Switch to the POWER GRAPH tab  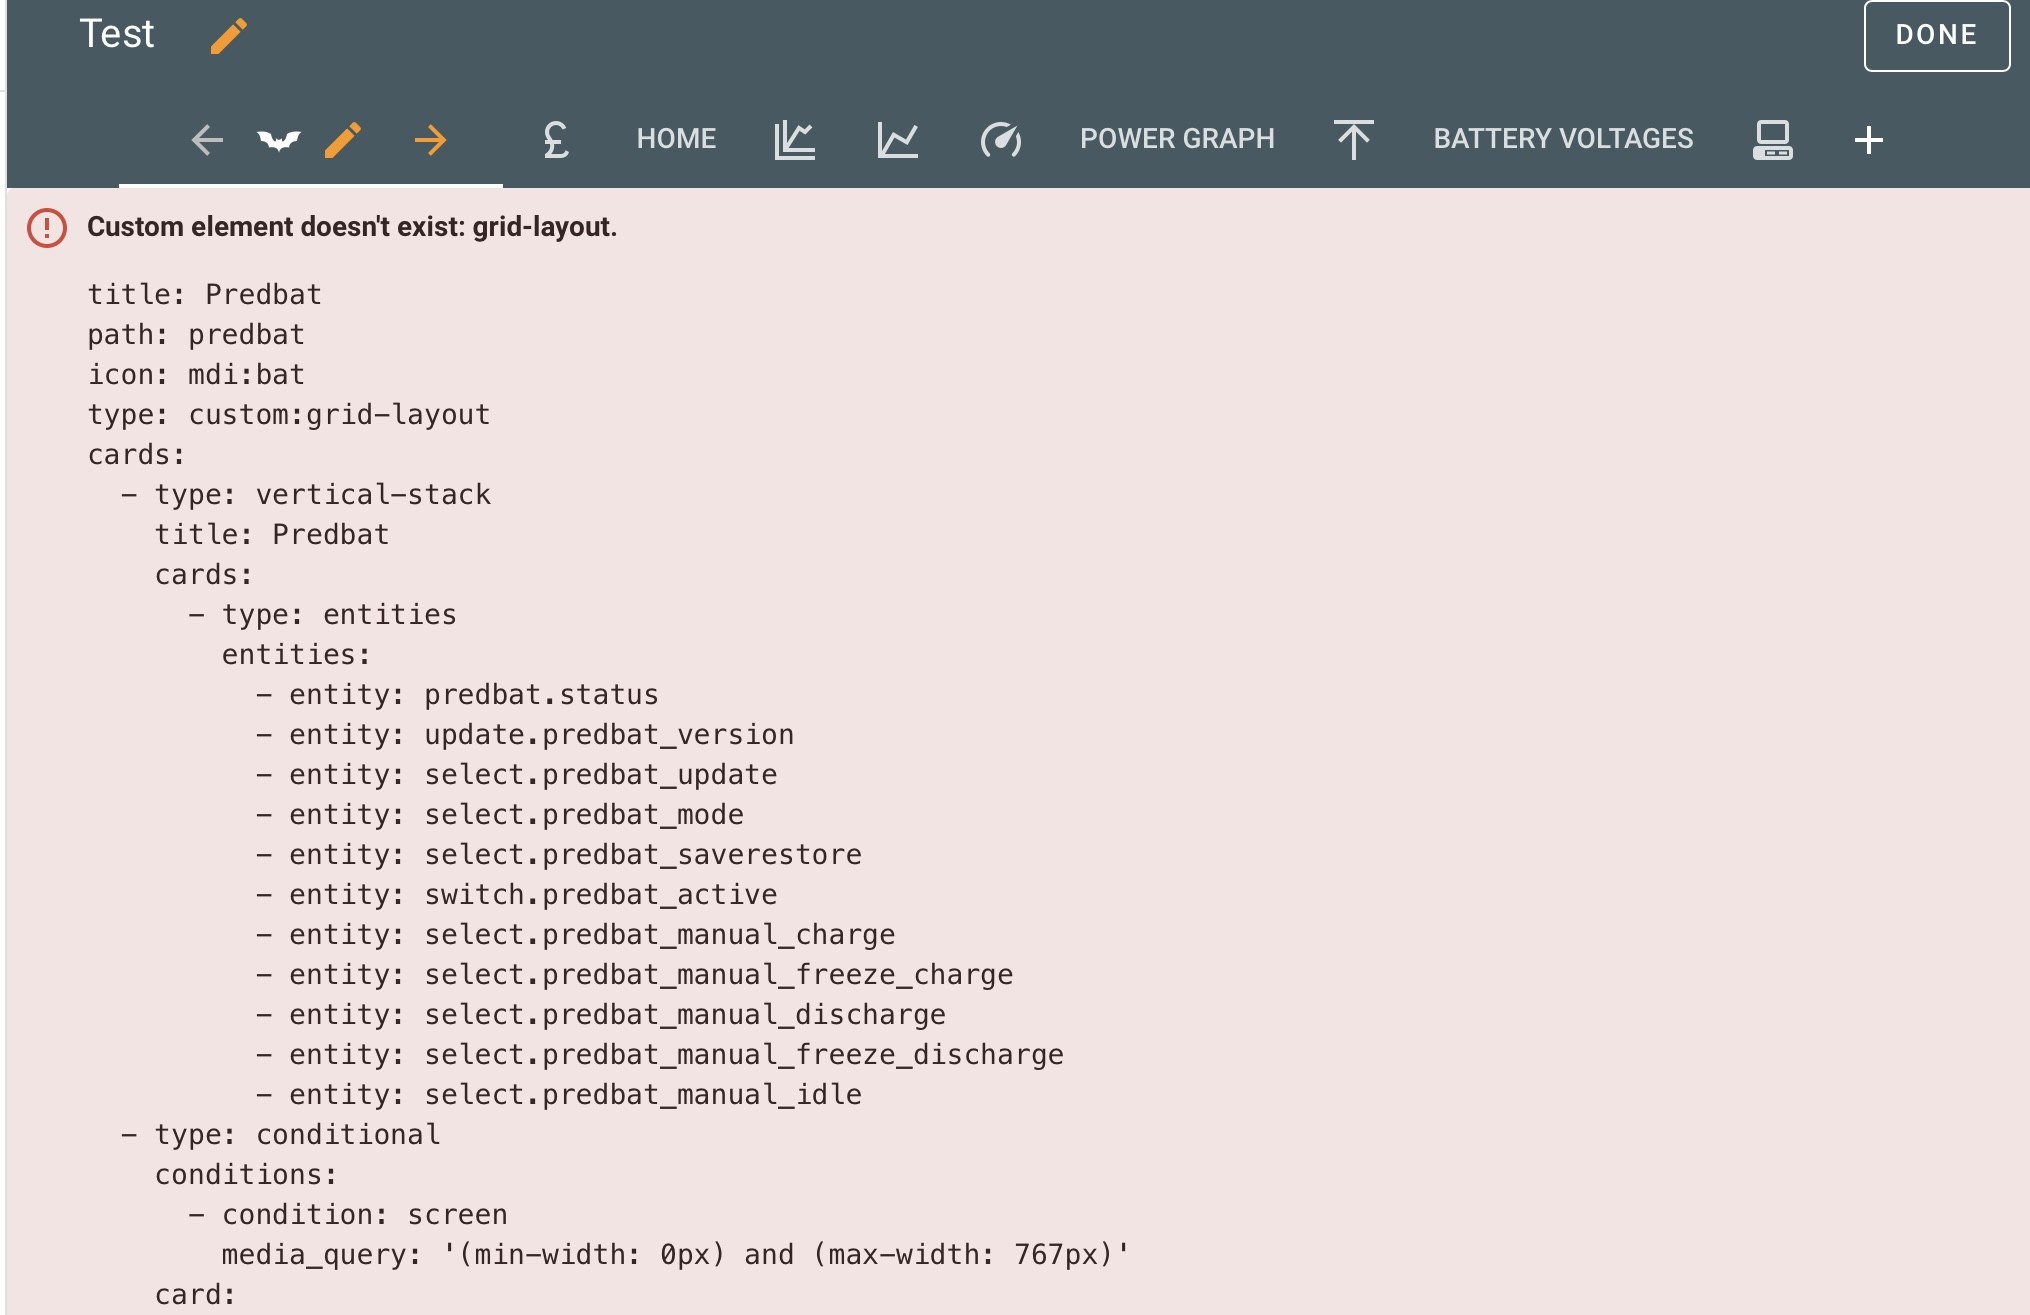tap(1177, 139)
